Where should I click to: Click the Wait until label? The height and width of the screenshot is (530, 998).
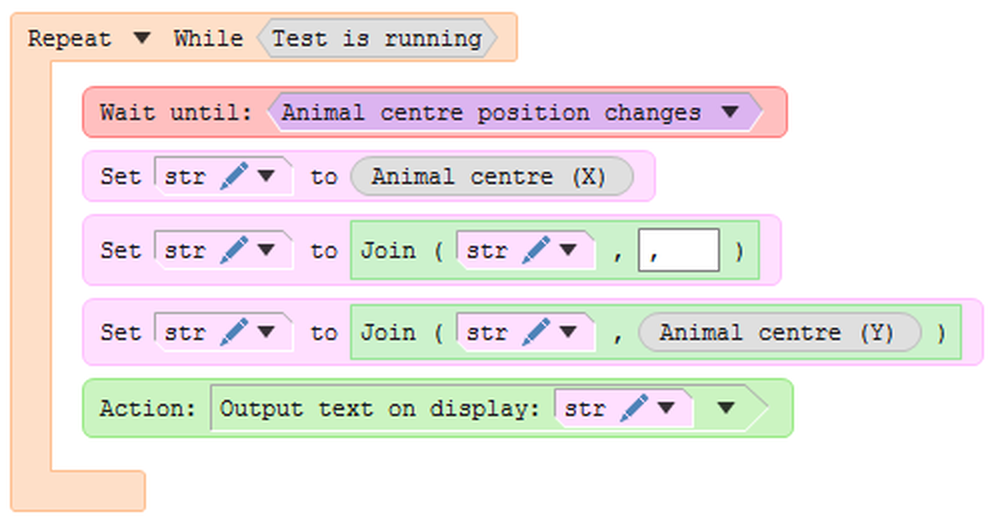[176, 112]
